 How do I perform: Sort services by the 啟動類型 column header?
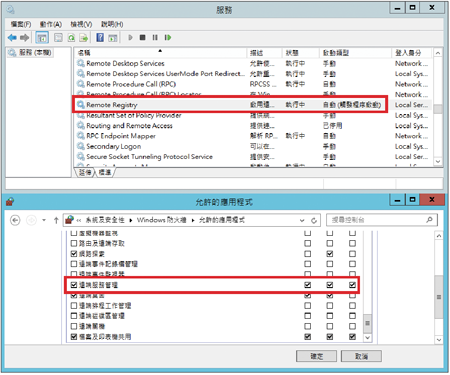pyautogui.click(x=356, y=53)
